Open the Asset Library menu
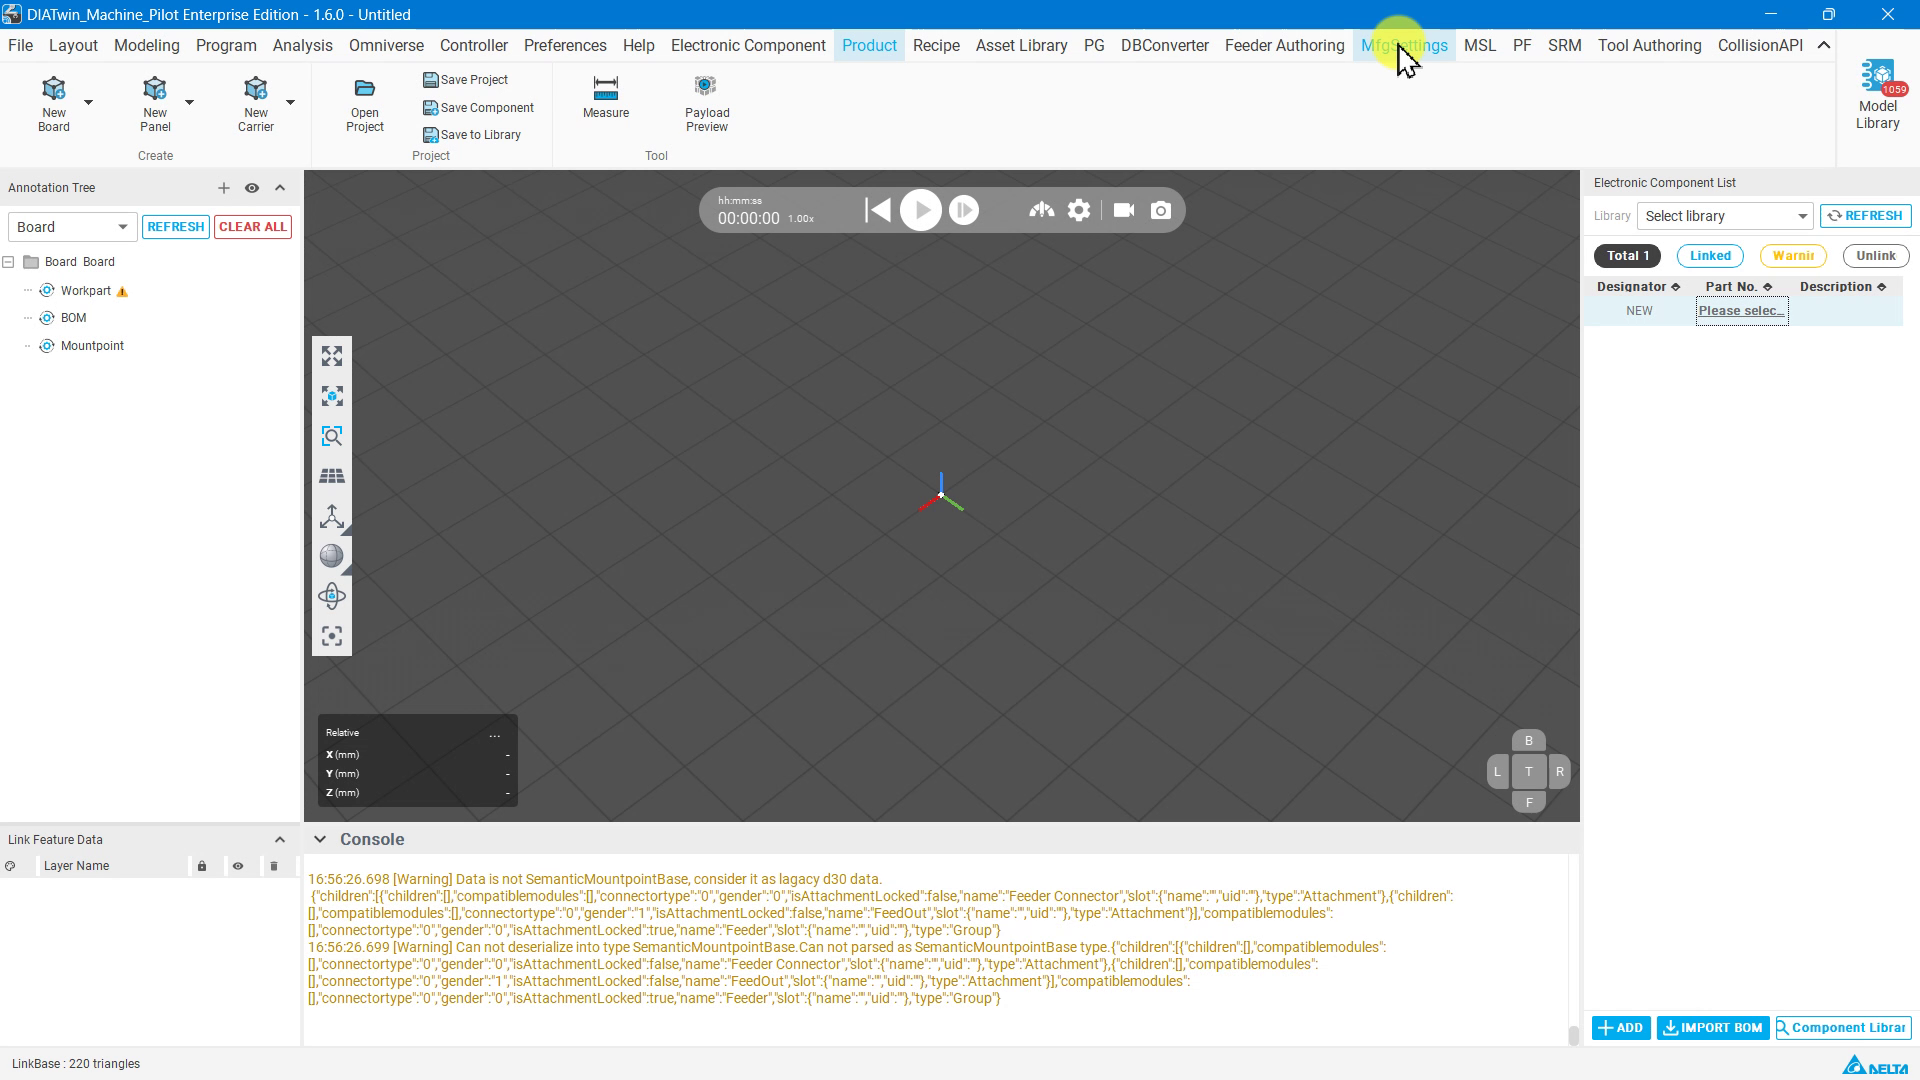This screenshot has height=1080, width=1920. (x=1021, y=46)
